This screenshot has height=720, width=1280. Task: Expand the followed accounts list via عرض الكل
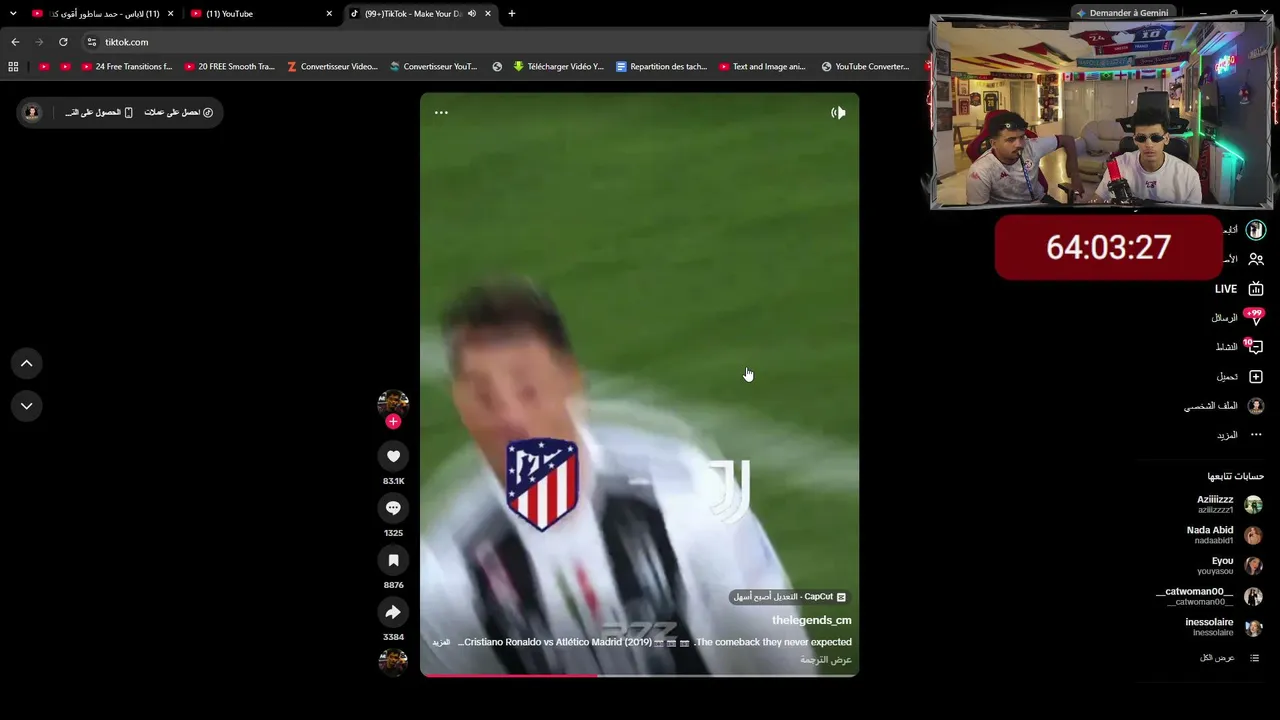click(x=1229, y=658)
